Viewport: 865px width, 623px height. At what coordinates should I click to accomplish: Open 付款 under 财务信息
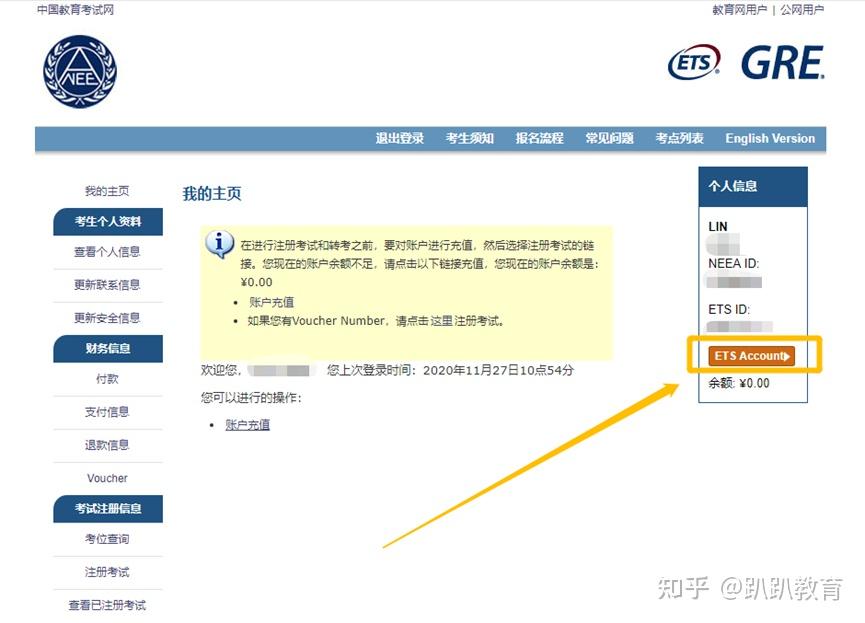point(107,378)
